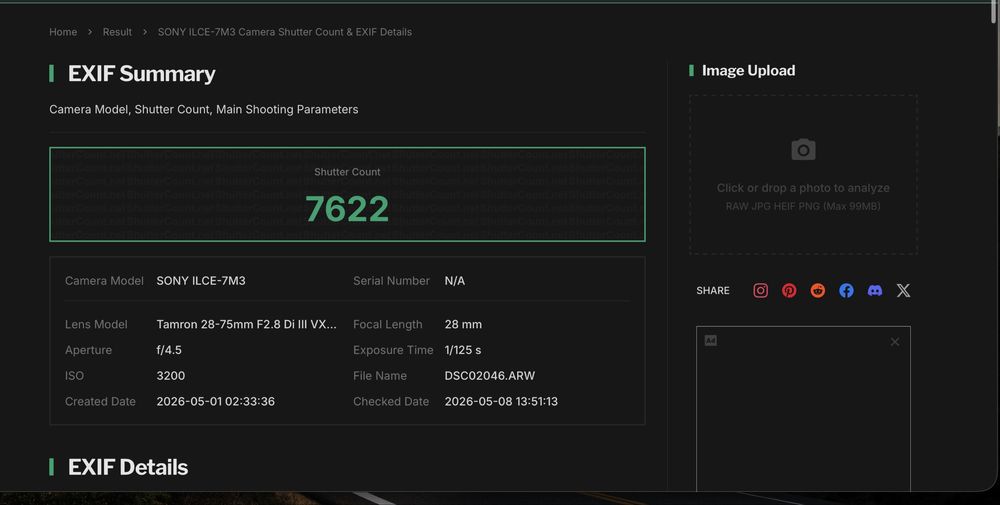This screenshot has width=1000, height=505.
Task: Select camera model value SONY ILCE-7M3
Action: coord(201,281)
